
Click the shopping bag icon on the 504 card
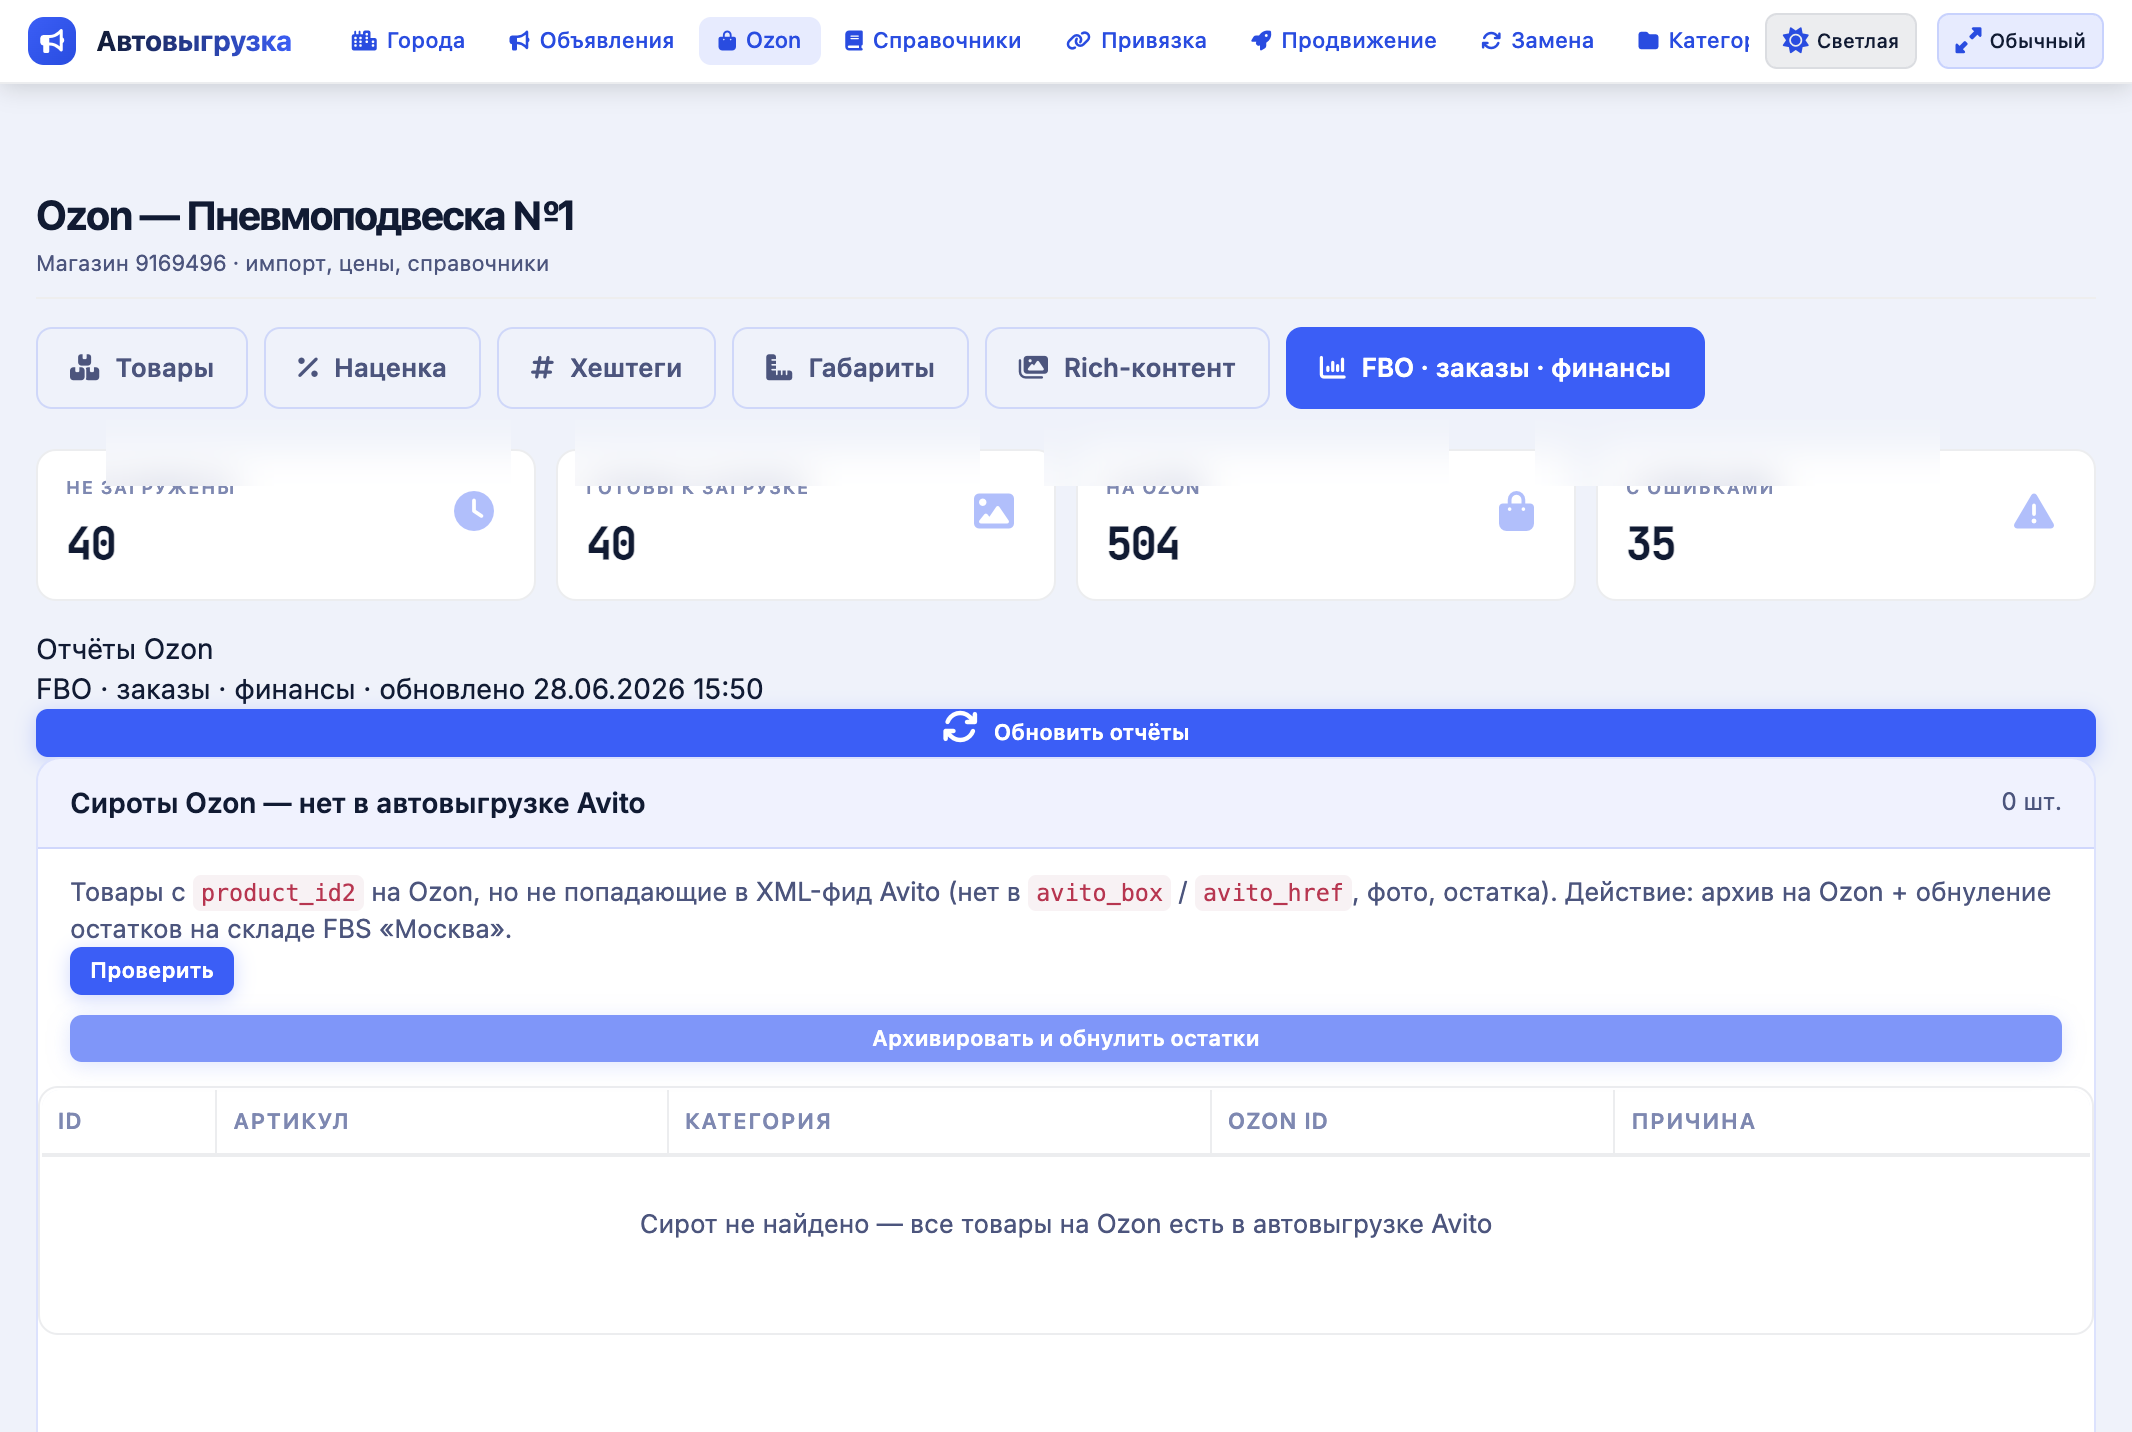(1516, 511)
